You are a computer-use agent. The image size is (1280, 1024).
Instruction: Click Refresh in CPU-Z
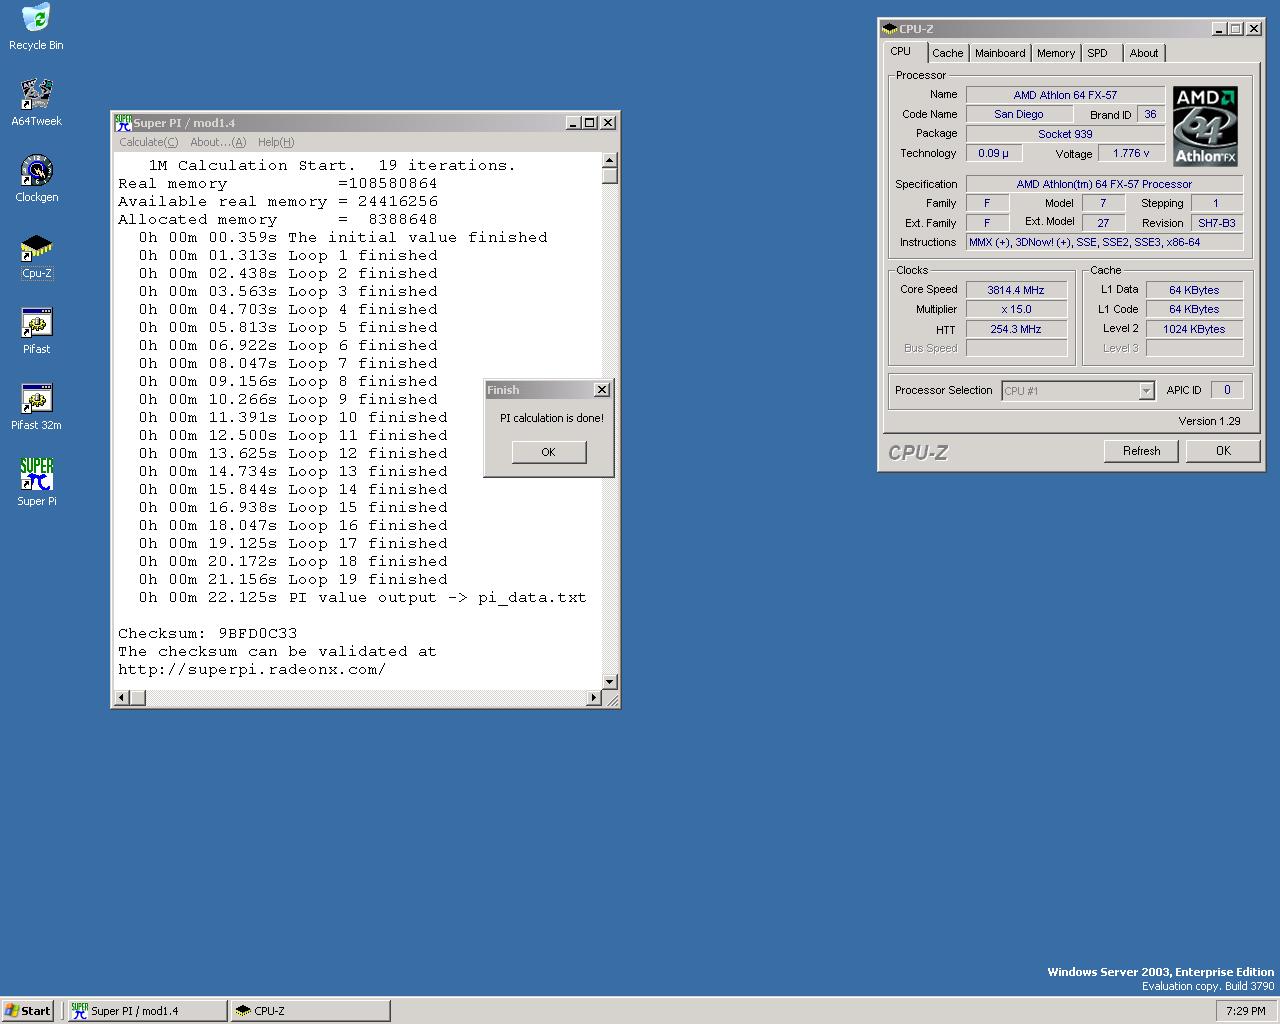point(1141,451)
